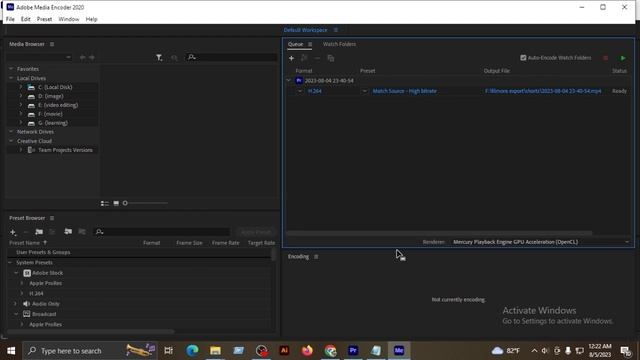Open the Window menu

click(69, 19)
